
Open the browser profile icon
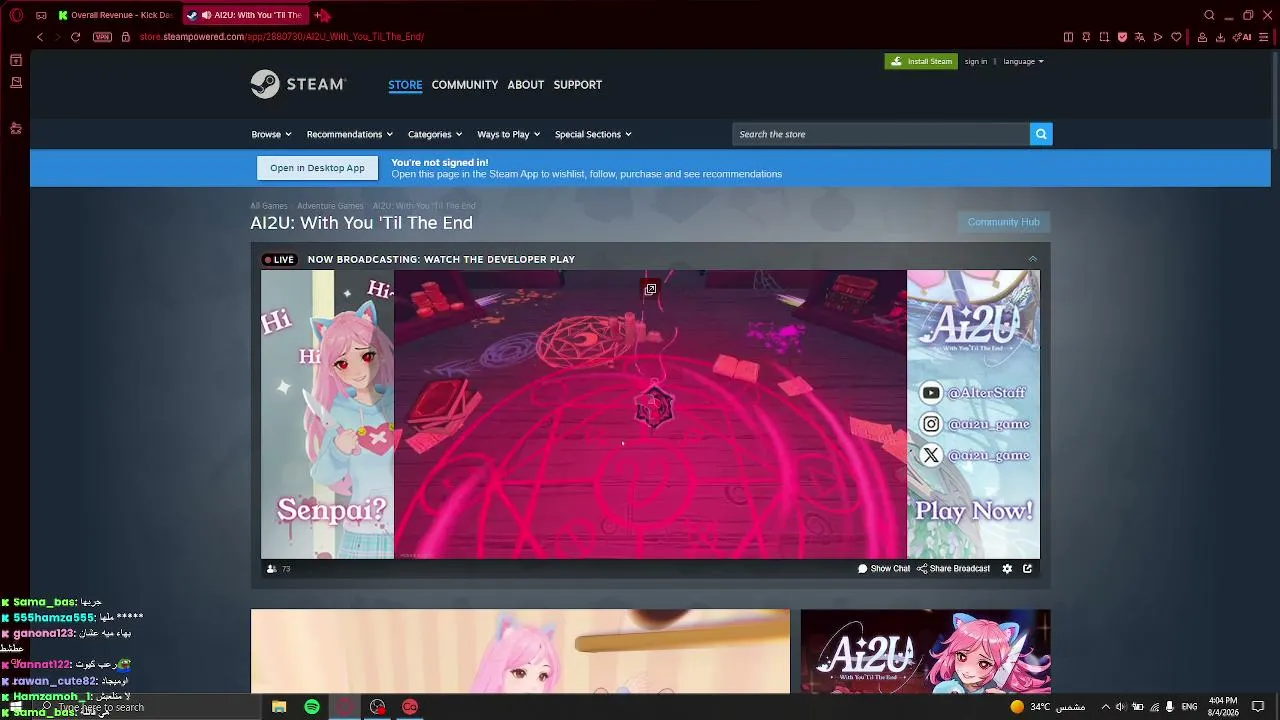tap(1202, 37)
